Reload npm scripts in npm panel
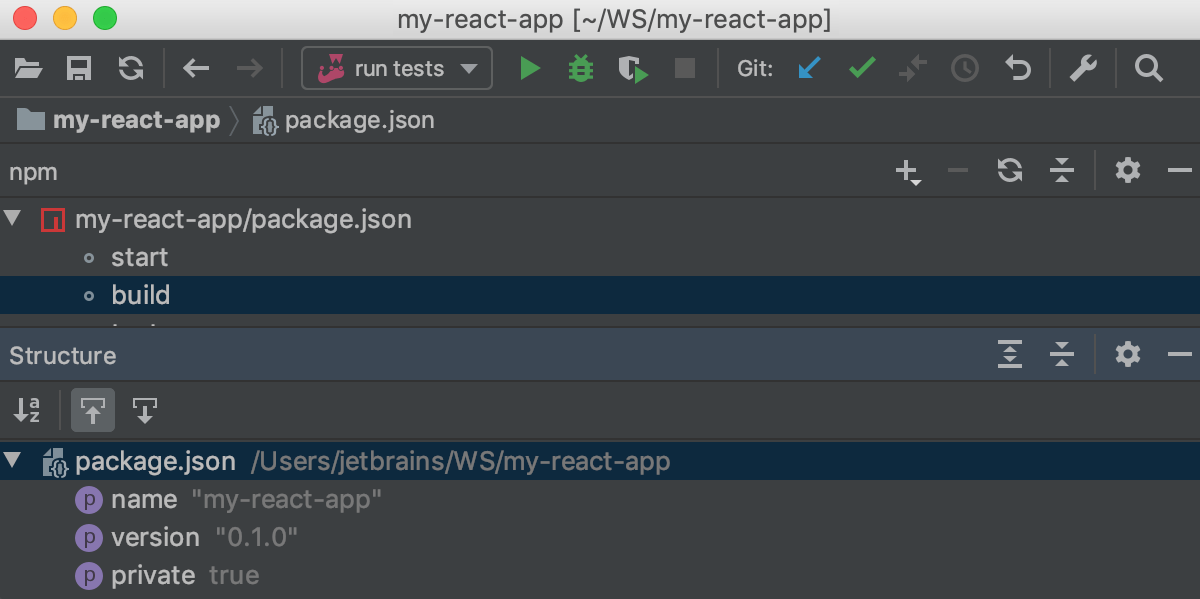 tap(1010, 172)
